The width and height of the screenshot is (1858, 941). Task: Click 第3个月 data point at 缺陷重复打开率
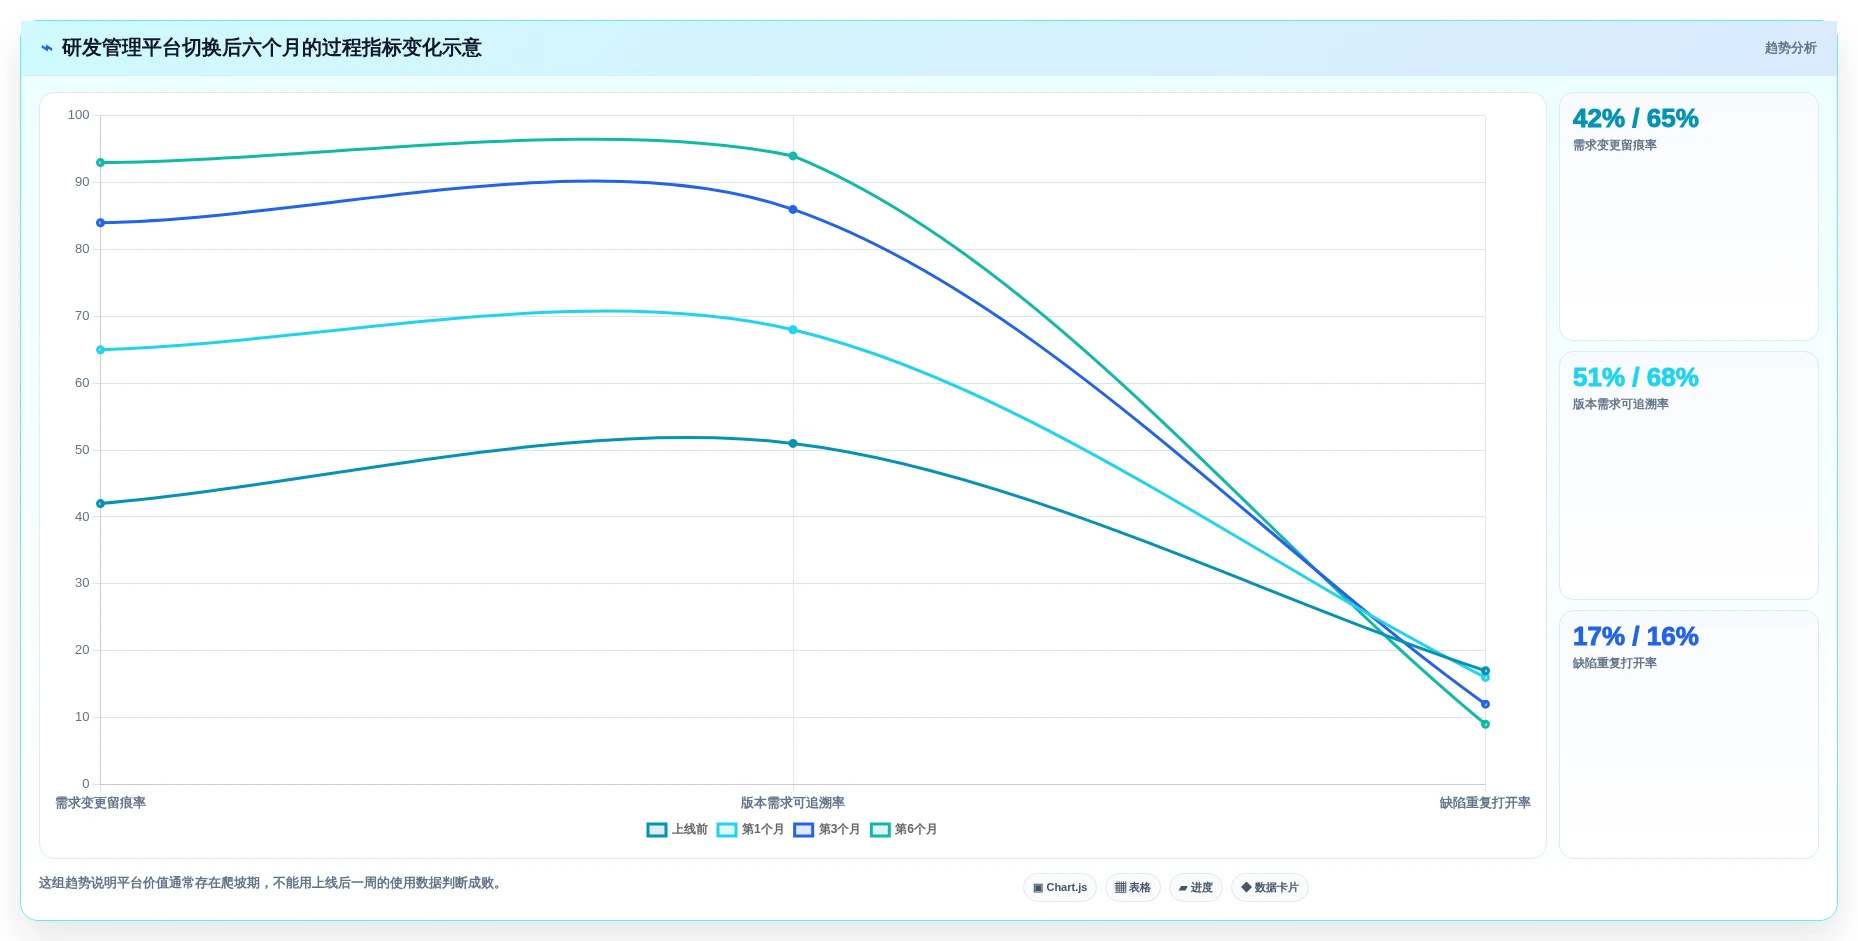click(1485, 704)
